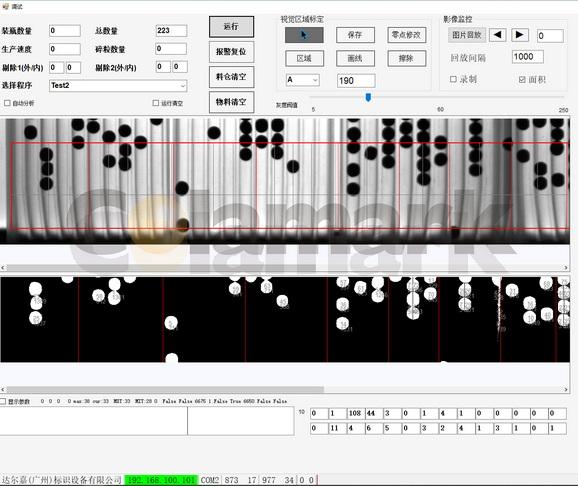The height and width of the screenshot is (486, 578).
Task: Toggle the 运行清空 checkbox
Action: (156, 103)
